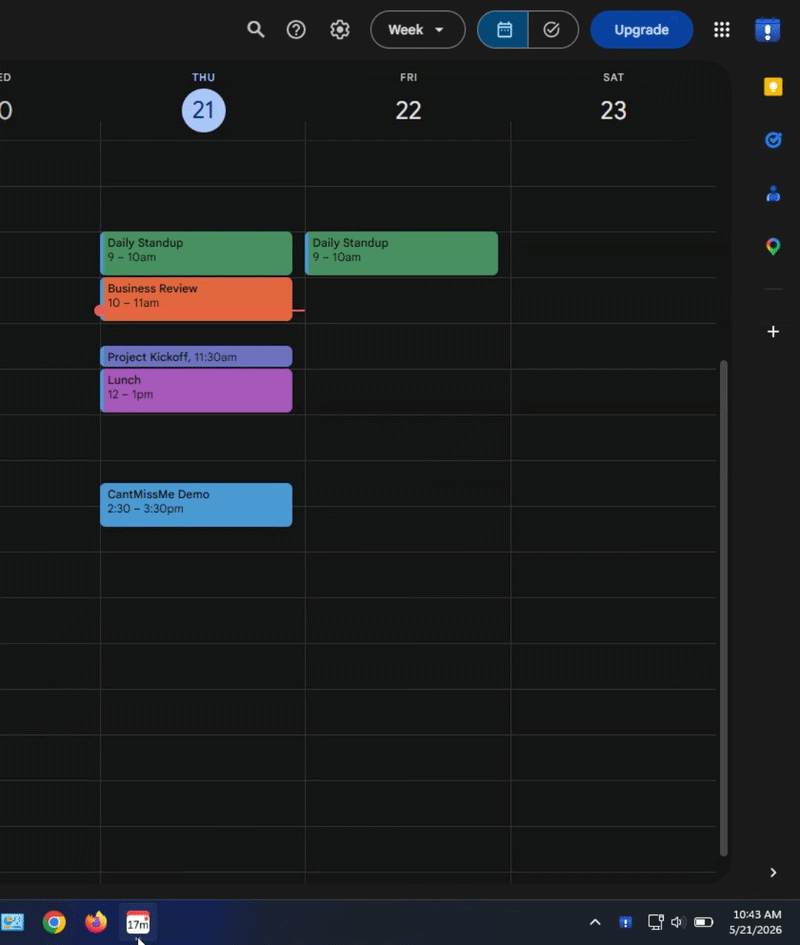Open calendar search

coord(256,30)
